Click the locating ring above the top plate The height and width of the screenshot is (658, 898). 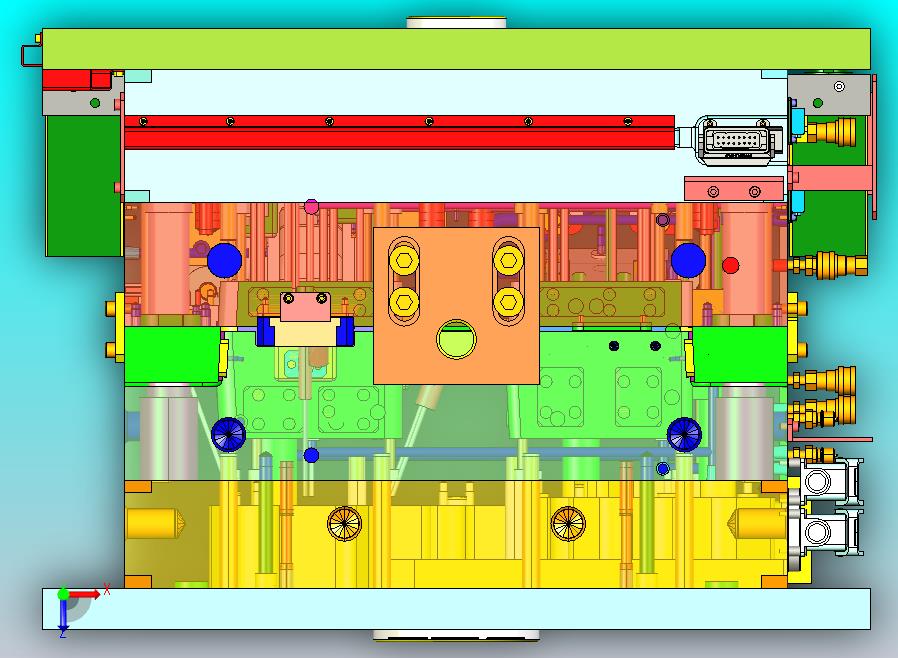tap(456, 22)
